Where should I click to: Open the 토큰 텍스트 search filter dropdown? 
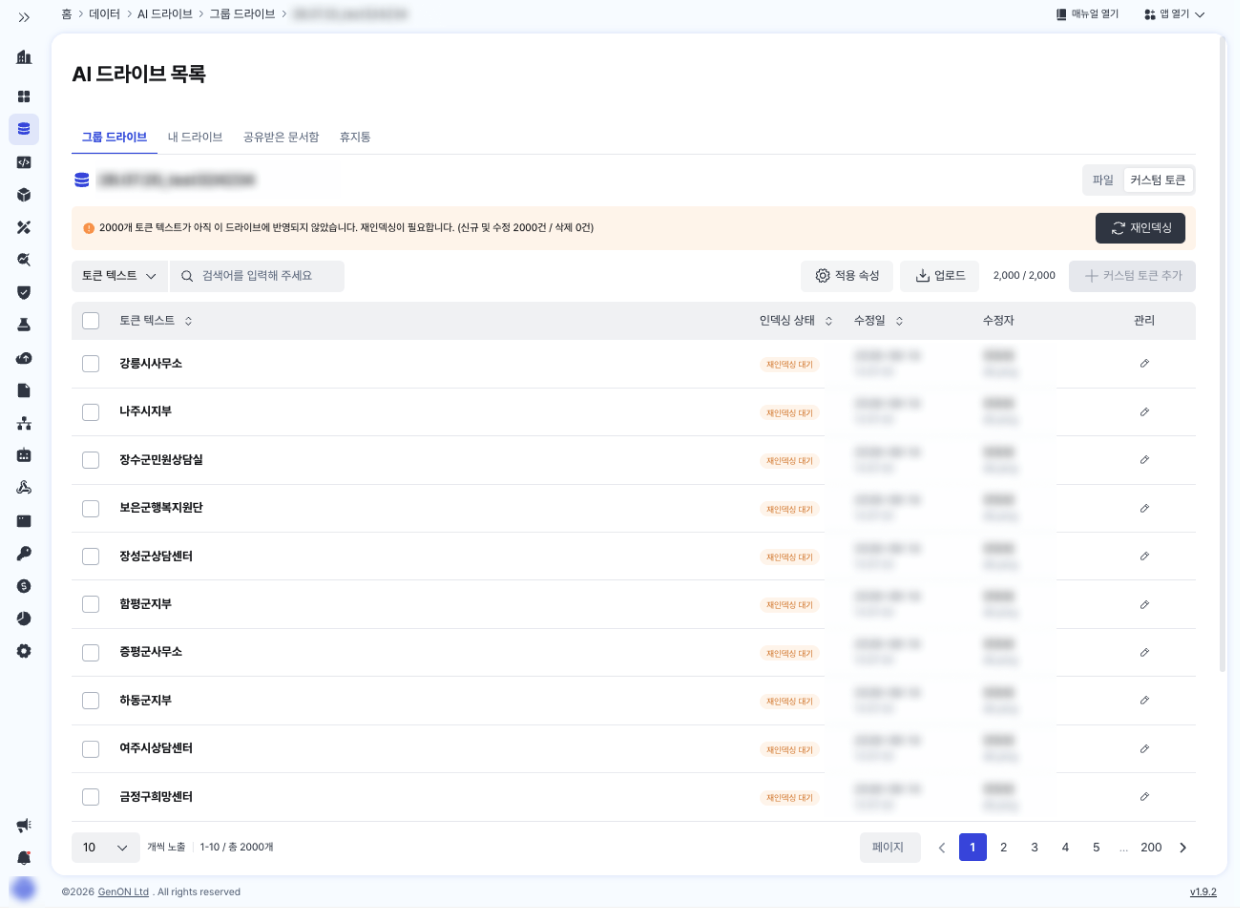[120, 276]
